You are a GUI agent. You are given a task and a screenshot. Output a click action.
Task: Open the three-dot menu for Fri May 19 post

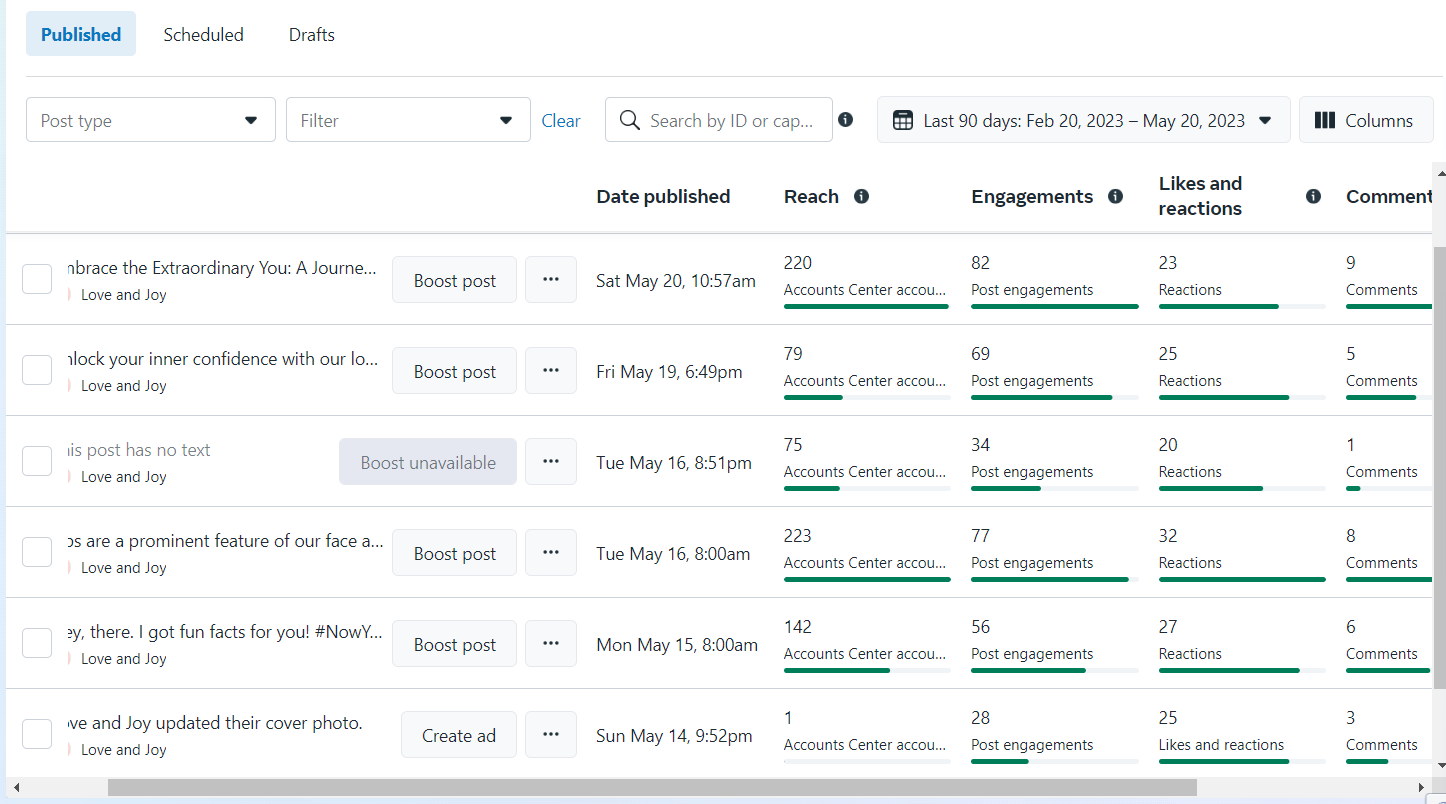point(550,371)
